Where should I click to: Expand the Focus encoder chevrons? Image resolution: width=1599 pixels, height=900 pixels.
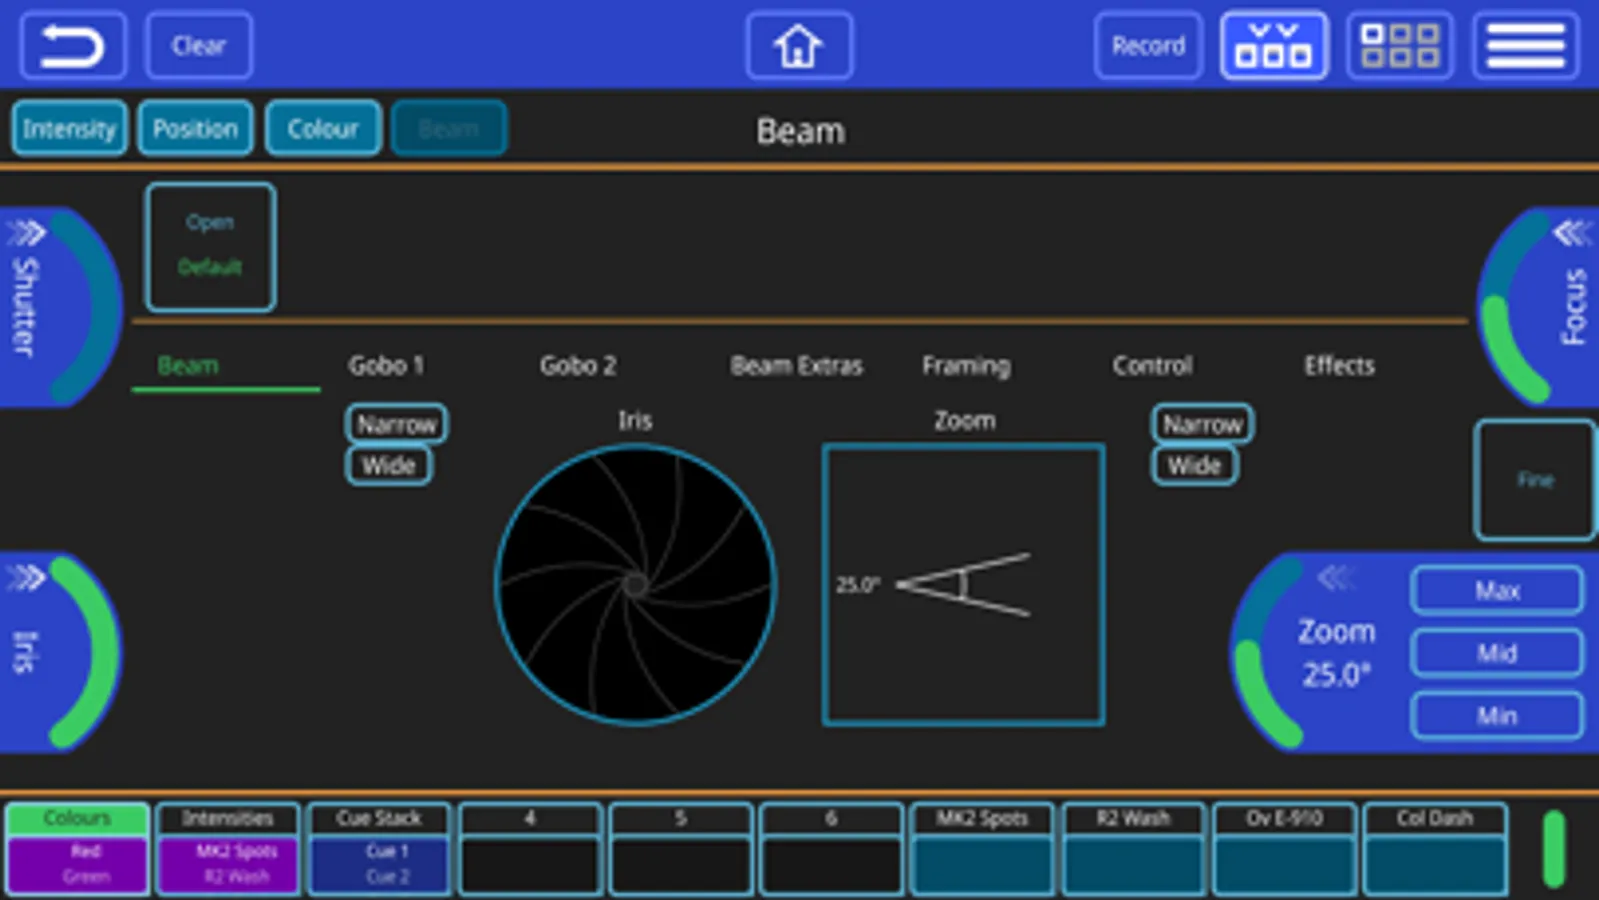point(1573,233)
